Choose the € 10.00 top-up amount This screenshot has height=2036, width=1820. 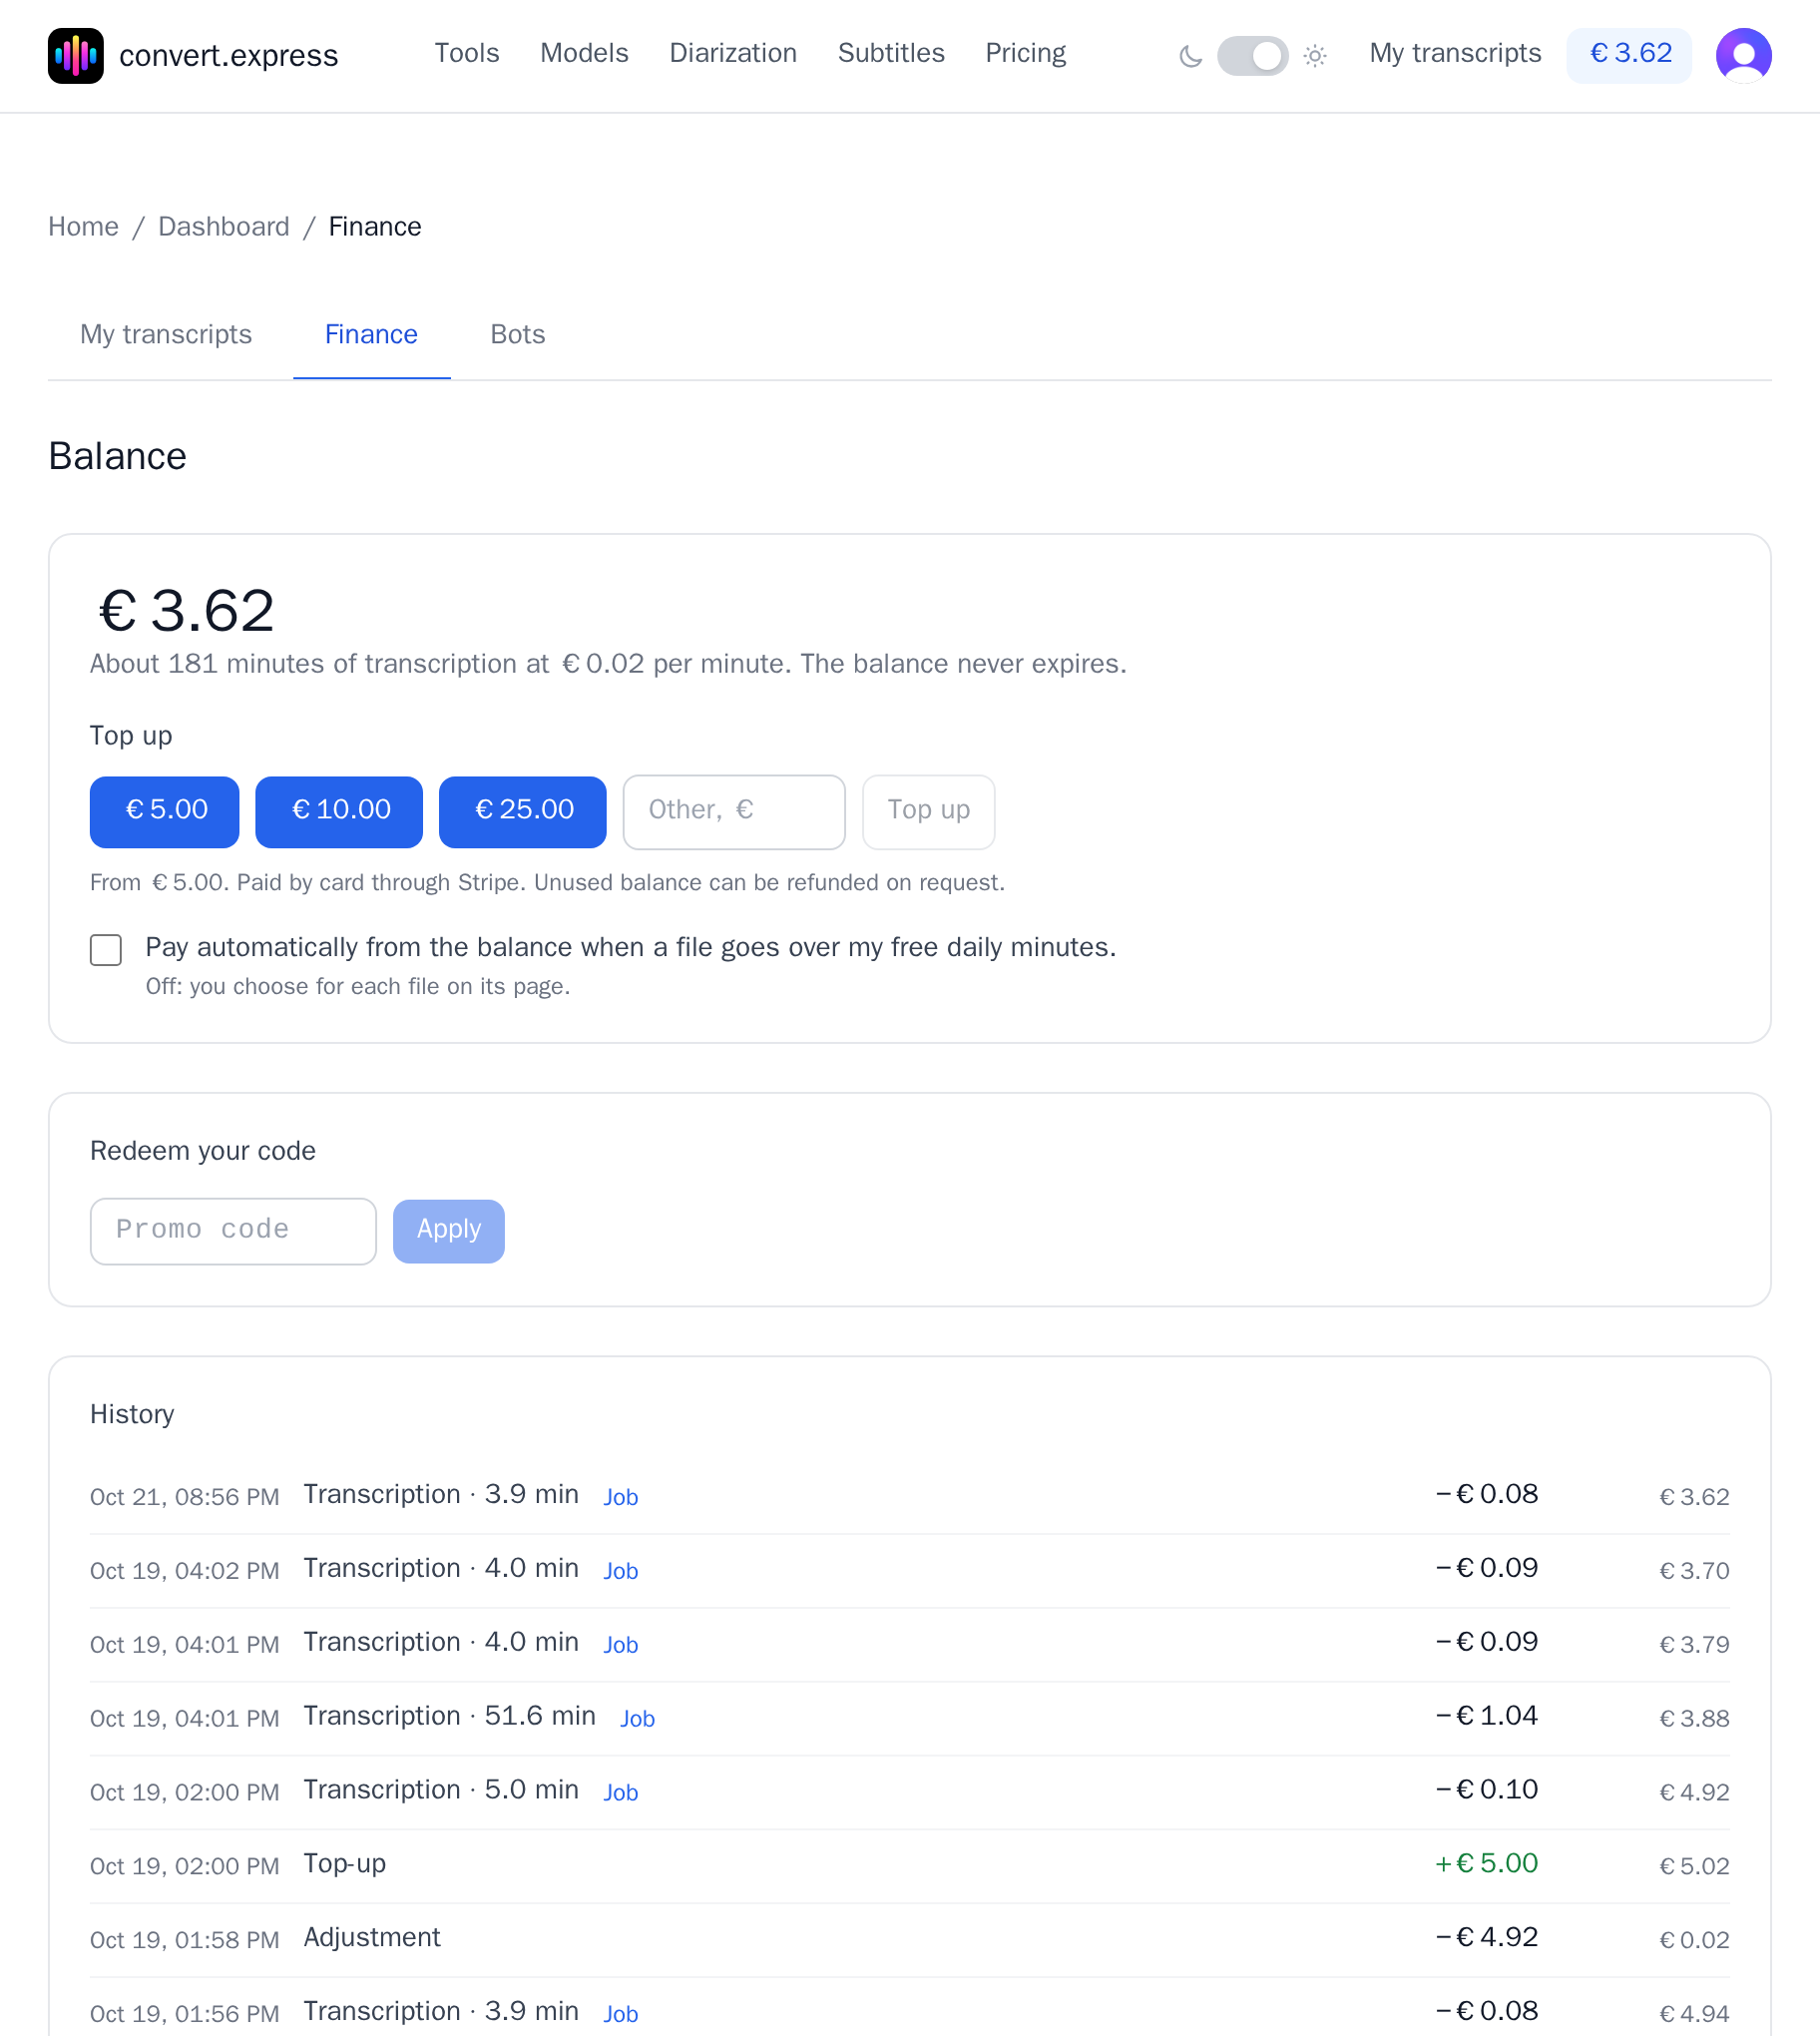[x=339, y=811]
